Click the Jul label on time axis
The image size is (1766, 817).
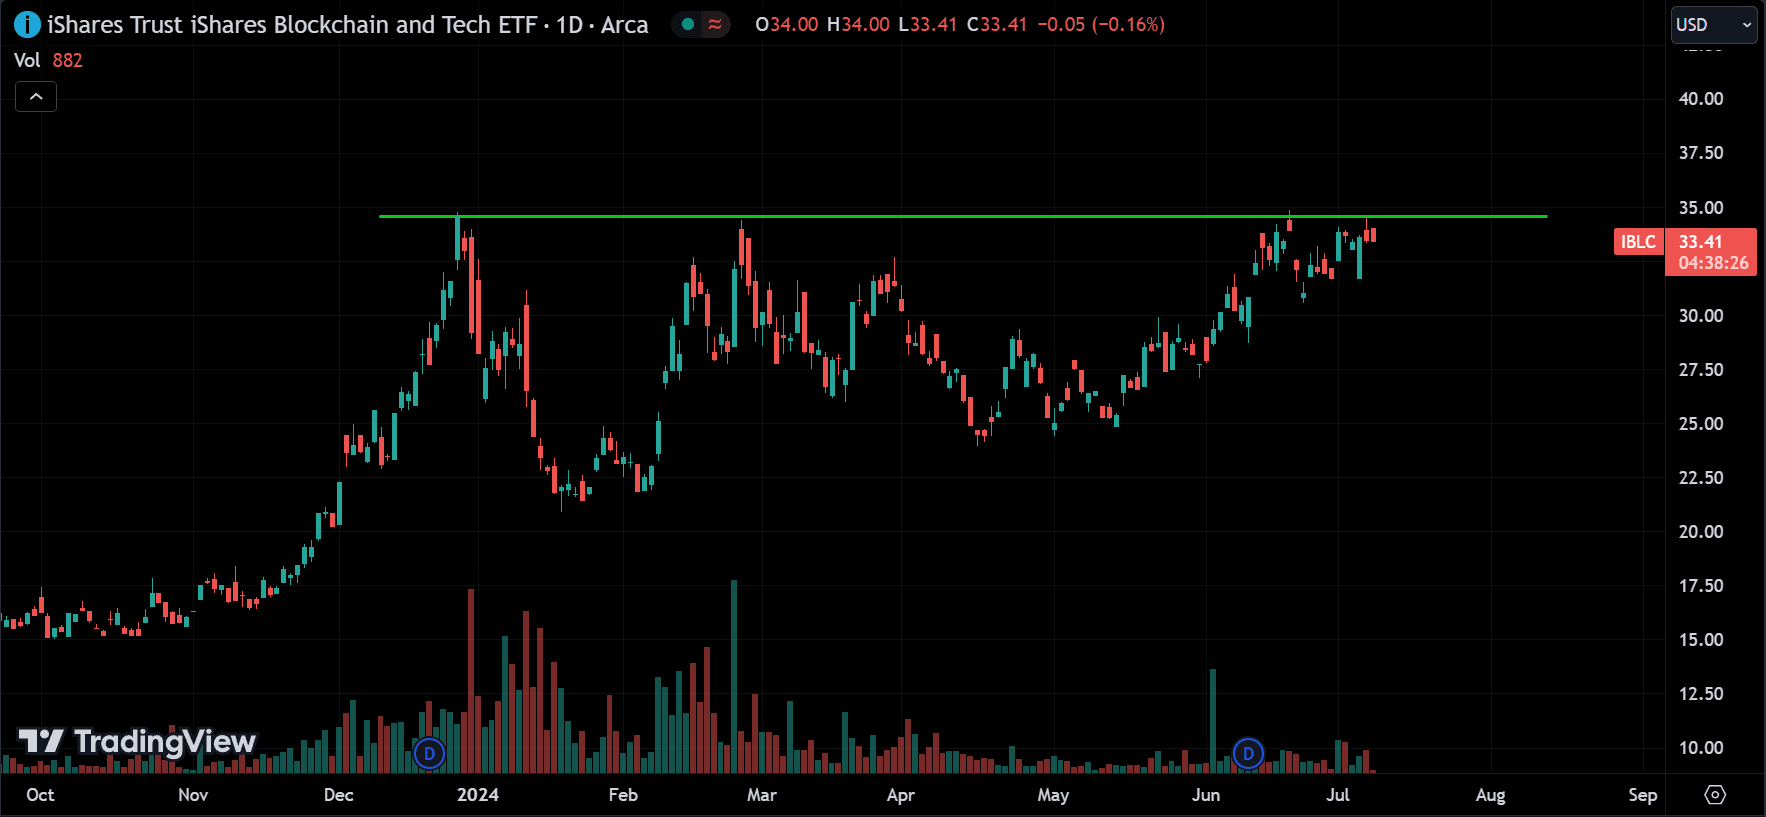1338,795
